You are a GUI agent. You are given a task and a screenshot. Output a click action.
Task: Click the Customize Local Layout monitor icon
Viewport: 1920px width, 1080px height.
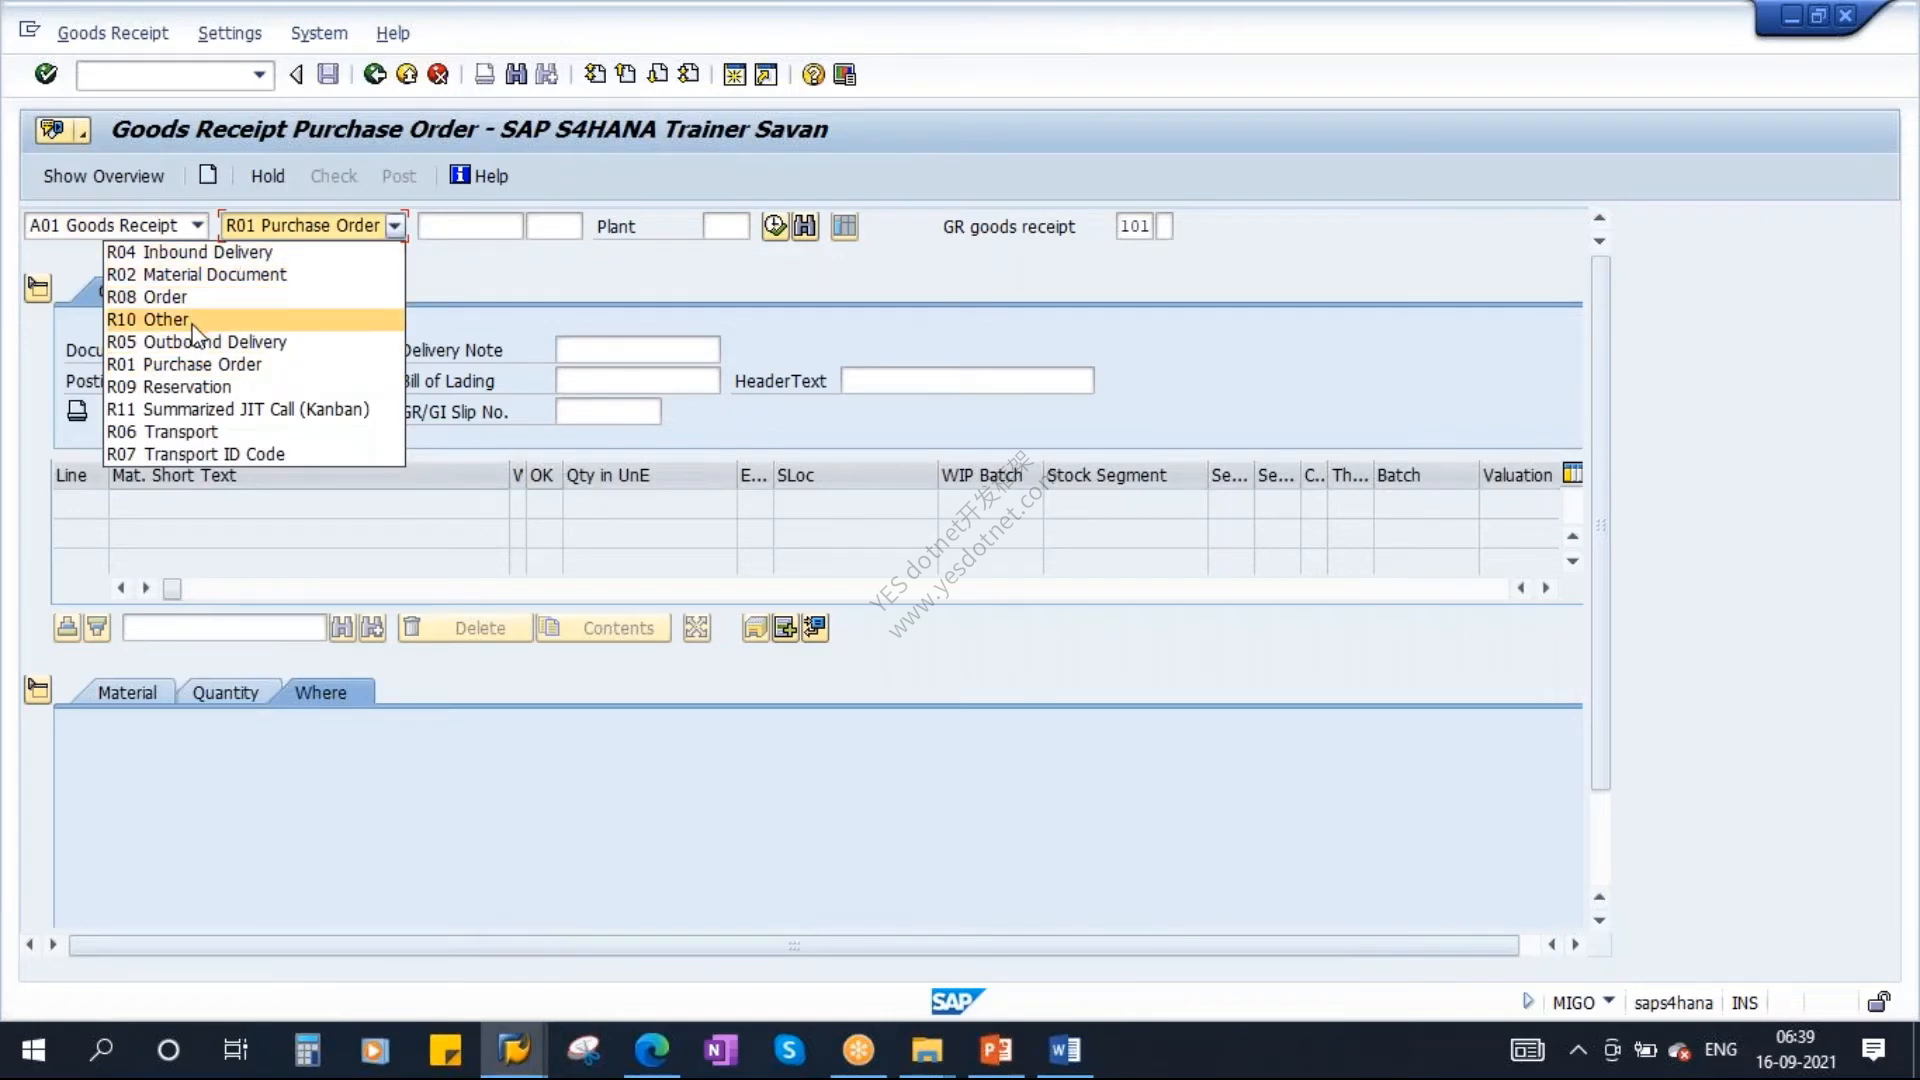[845, 75]
